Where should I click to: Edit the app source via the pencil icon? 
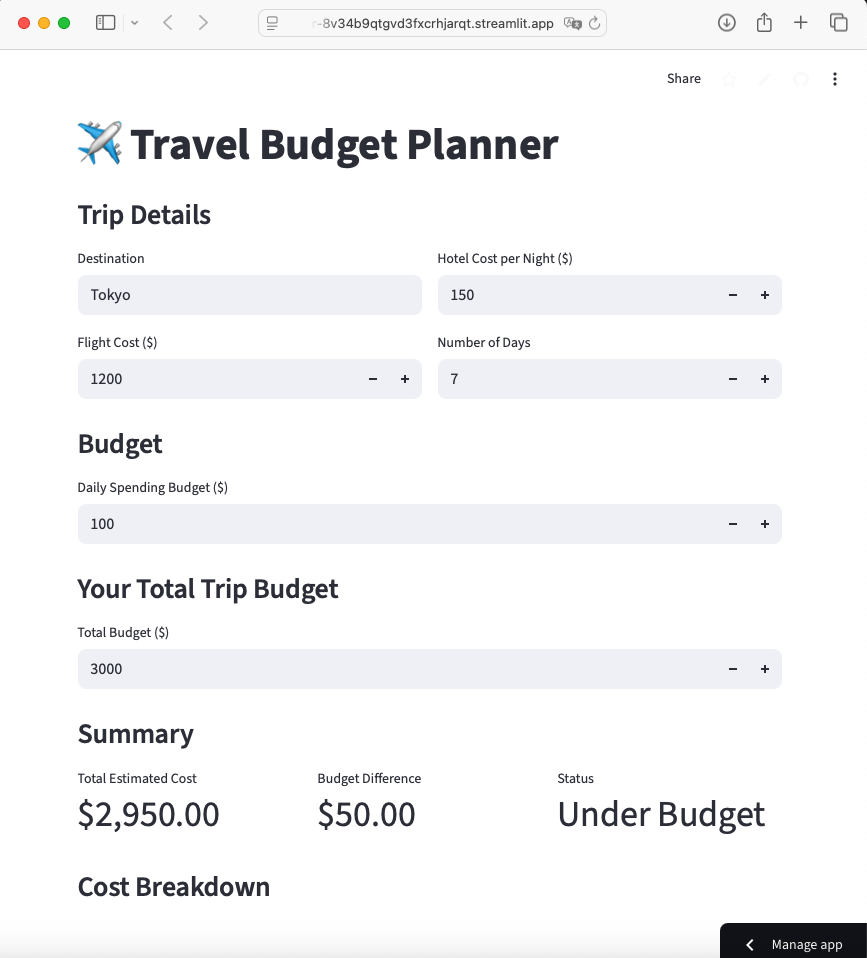pyautogui.click(x=764, y=79)
